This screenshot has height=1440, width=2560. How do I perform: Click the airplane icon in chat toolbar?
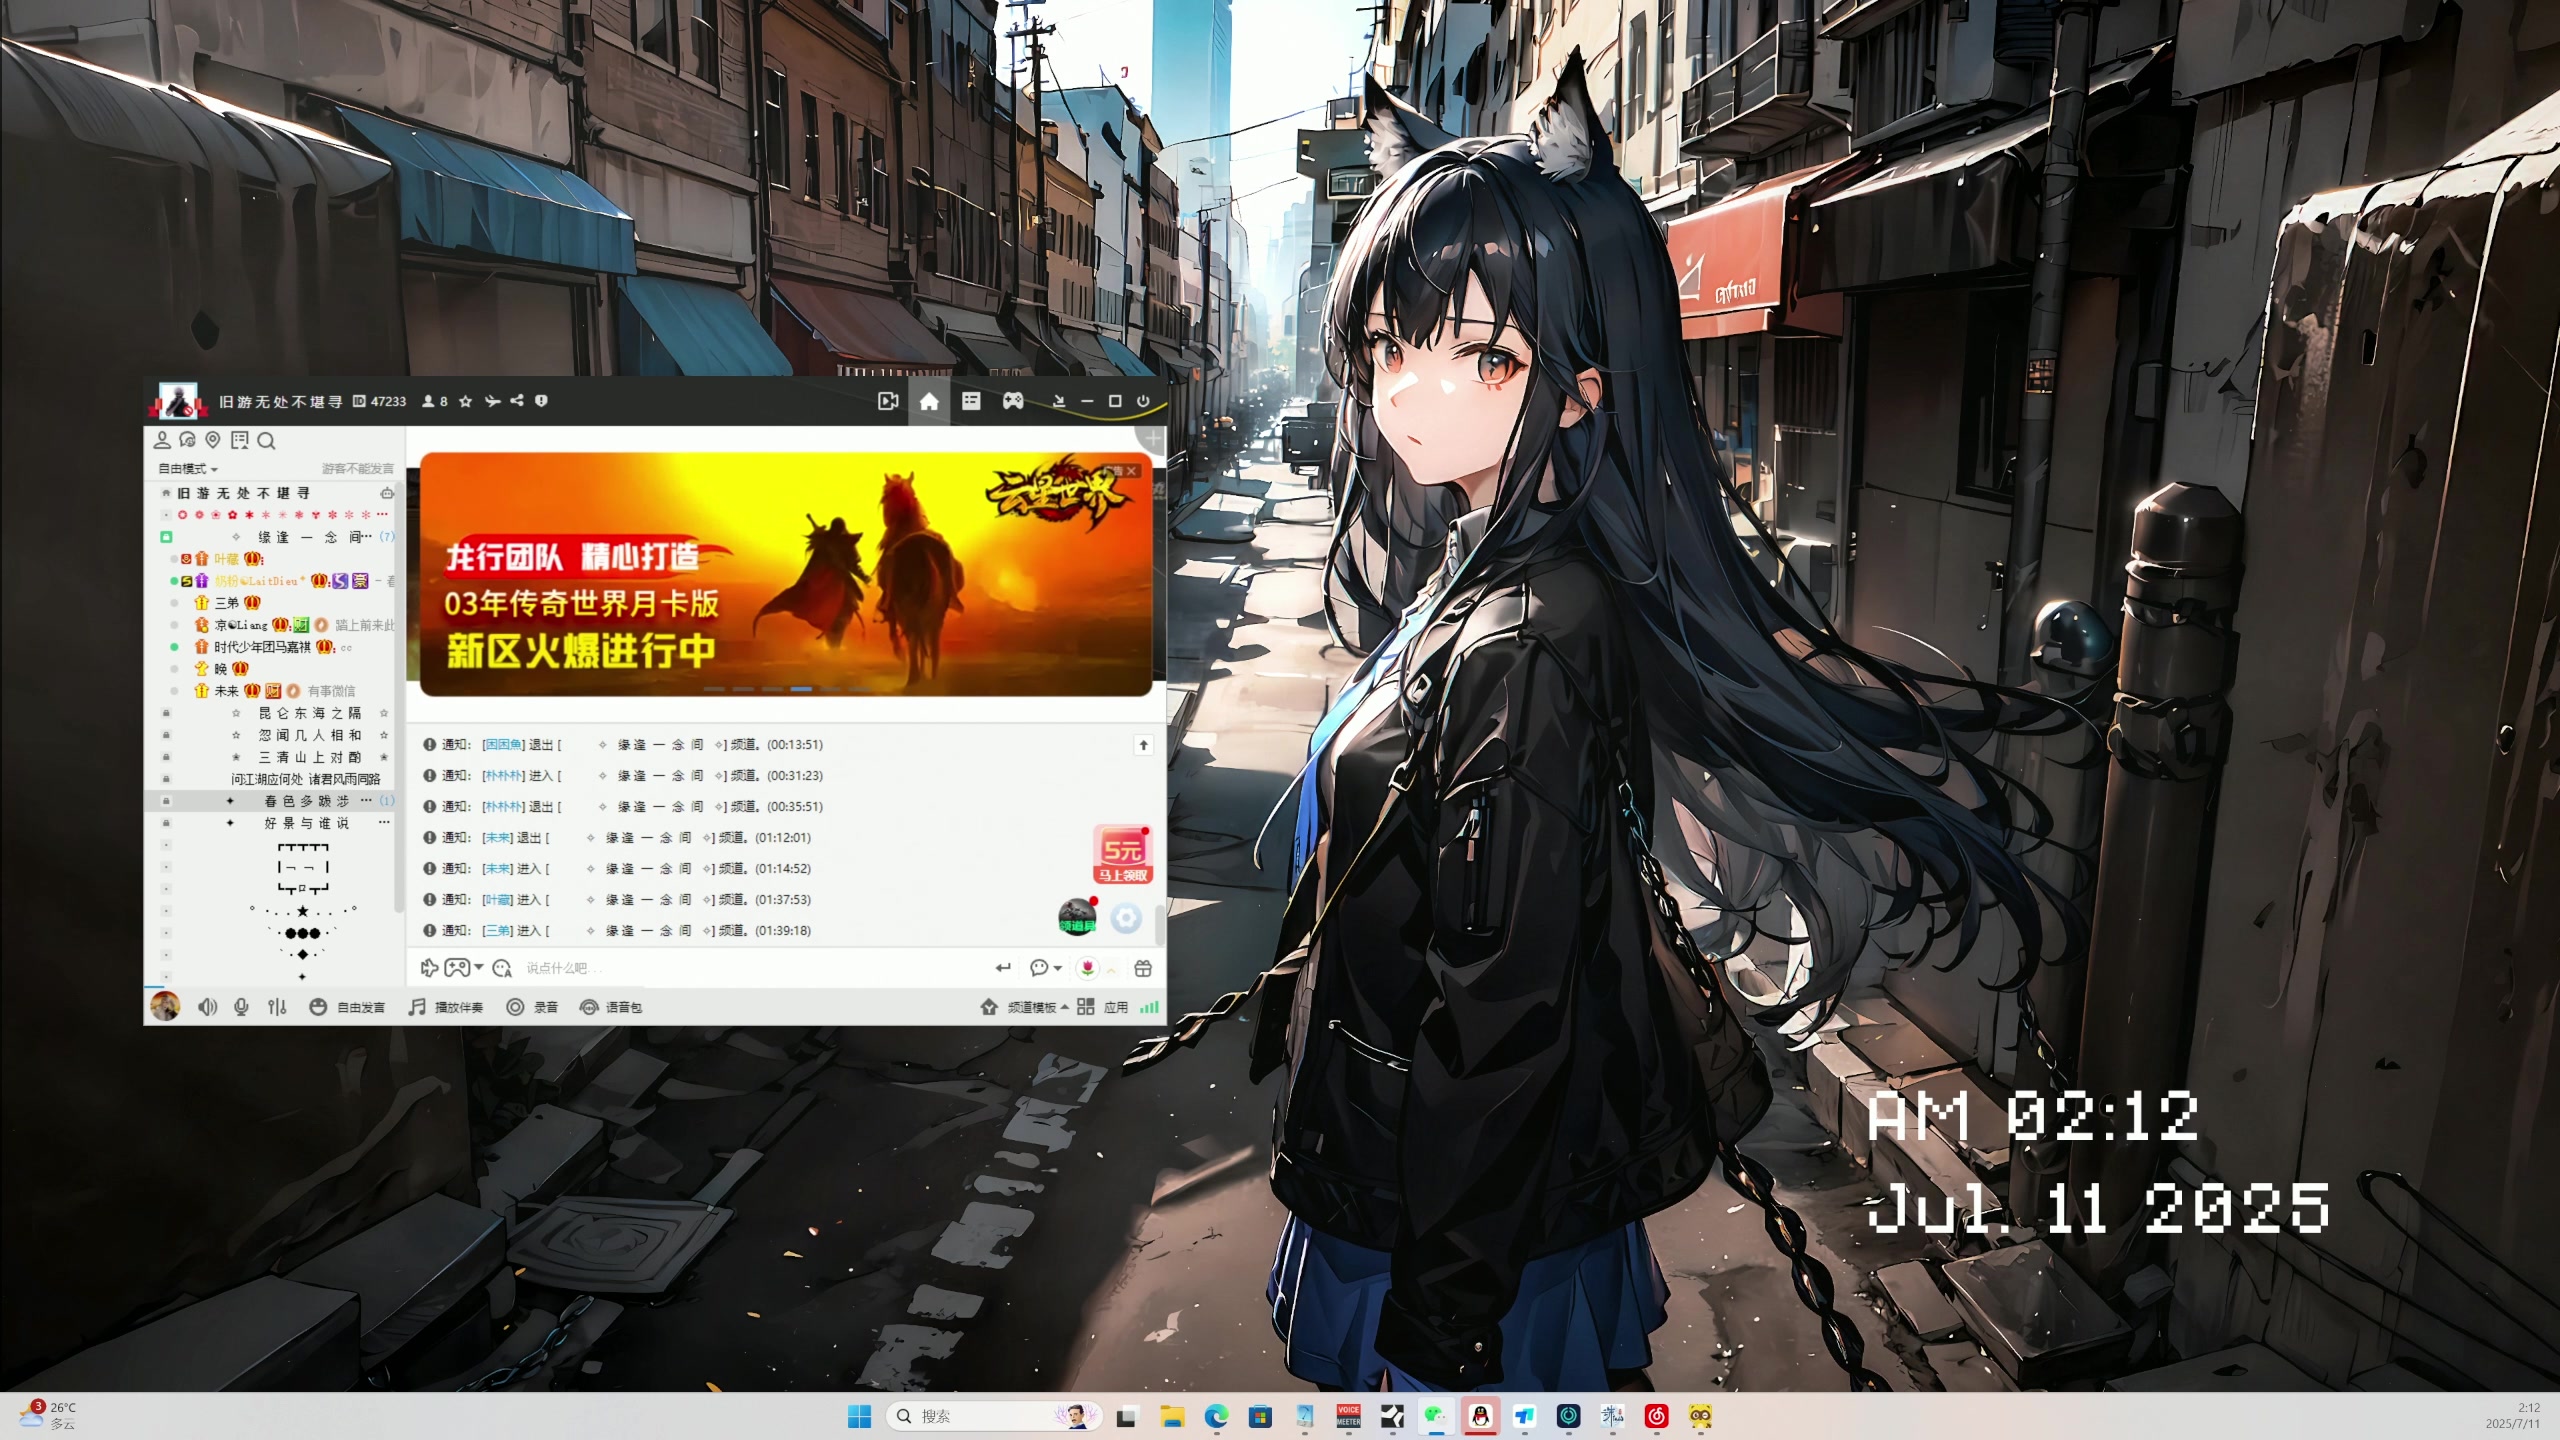click(429, 968)
